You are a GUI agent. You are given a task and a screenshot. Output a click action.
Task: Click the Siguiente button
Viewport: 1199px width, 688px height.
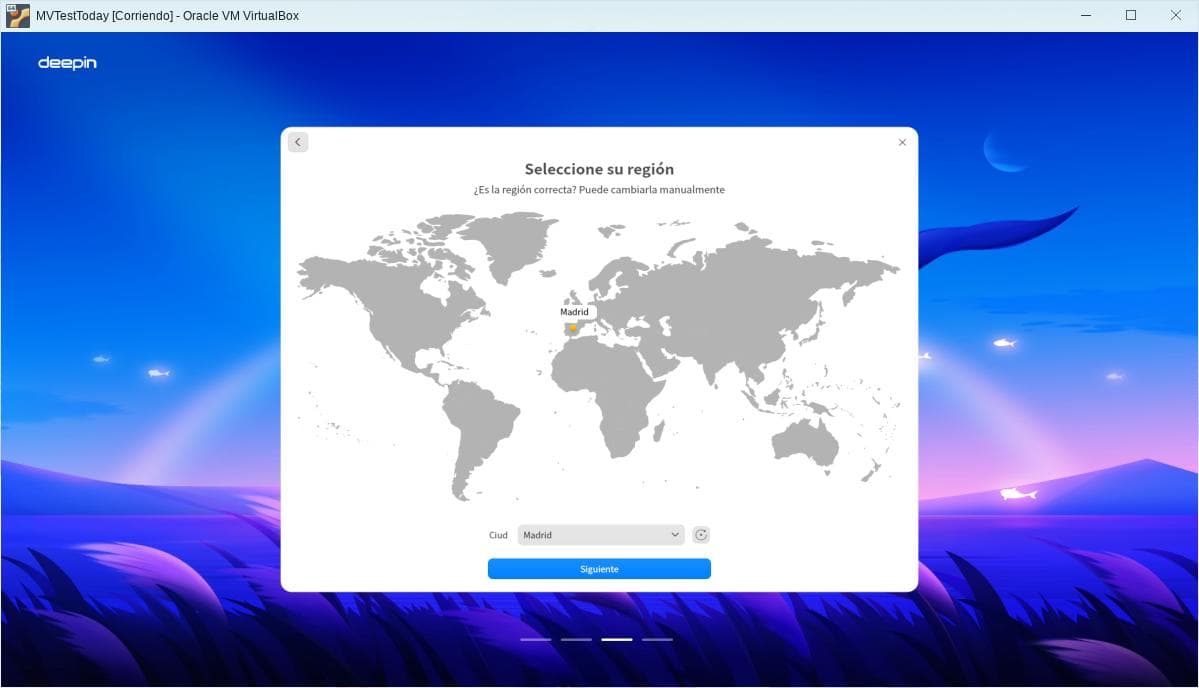click(600, 569)
